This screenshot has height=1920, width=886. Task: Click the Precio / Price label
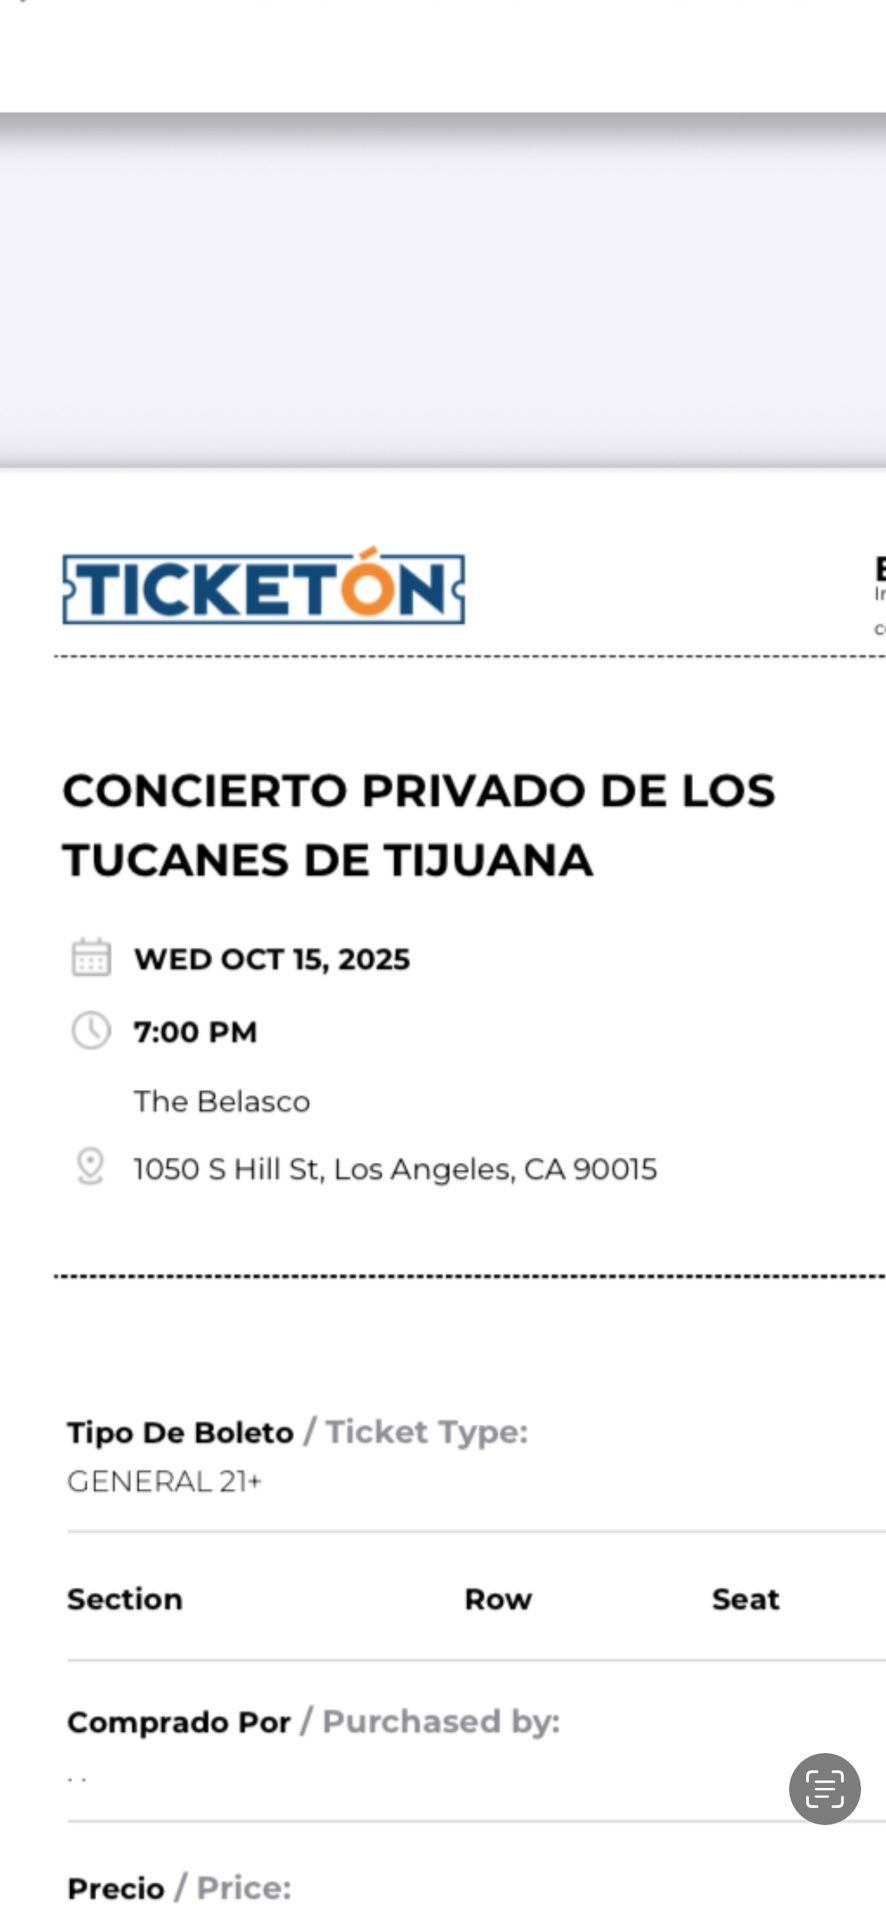[x=179, y=1888]
